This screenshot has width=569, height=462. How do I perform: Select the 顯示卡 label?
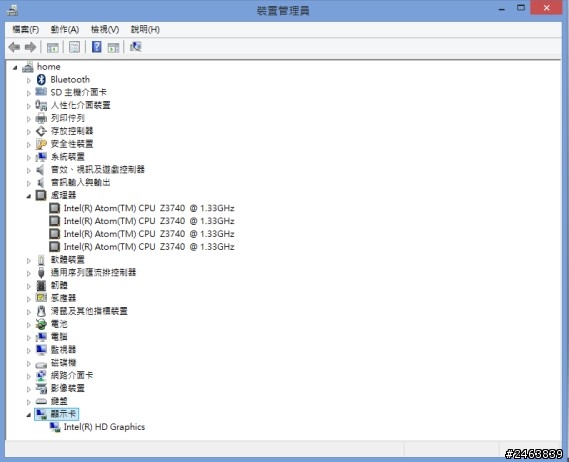[x=63, y=414]
